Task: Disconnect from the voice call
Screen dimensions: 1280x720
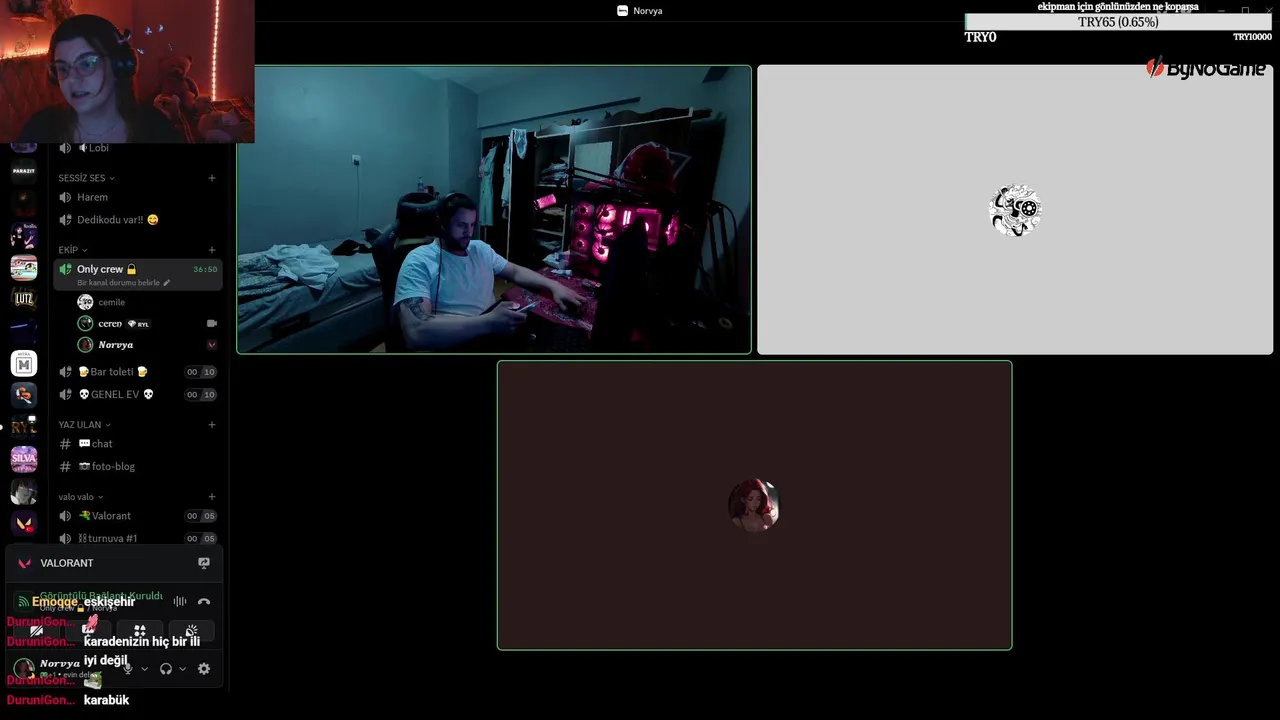Action: click(204, 601)
